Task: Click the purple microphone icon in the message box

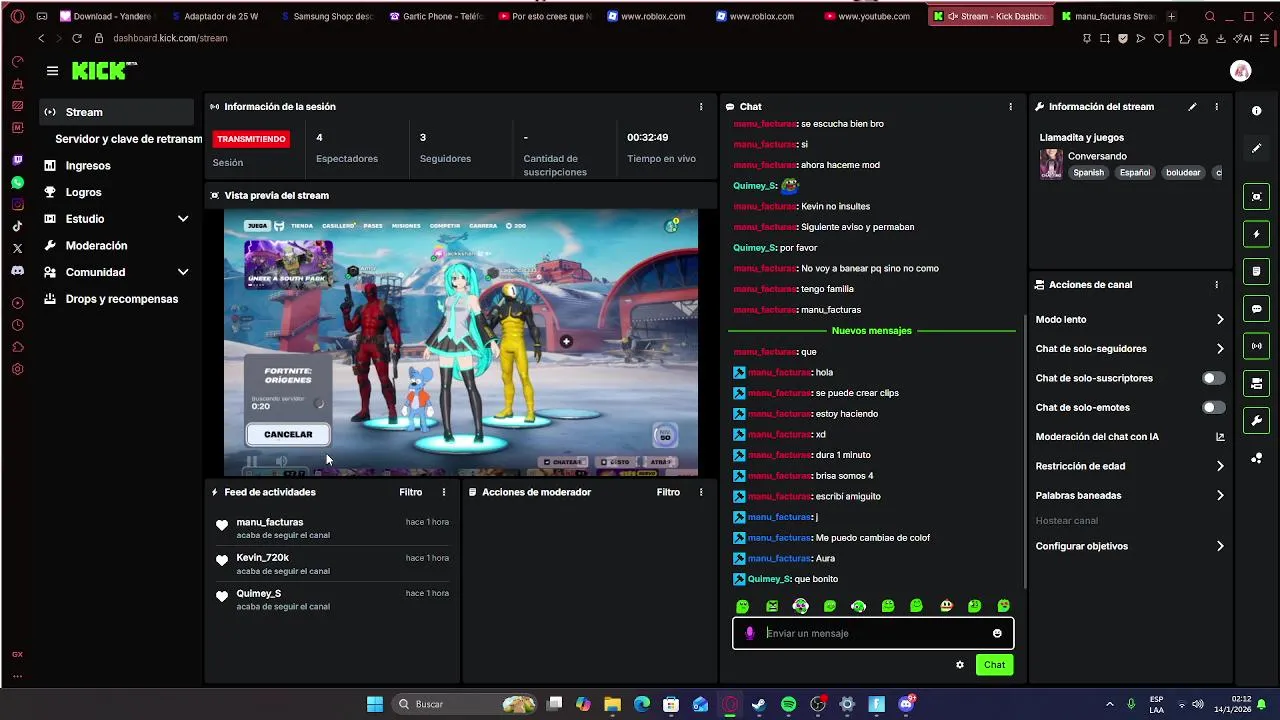Action: 750,633
